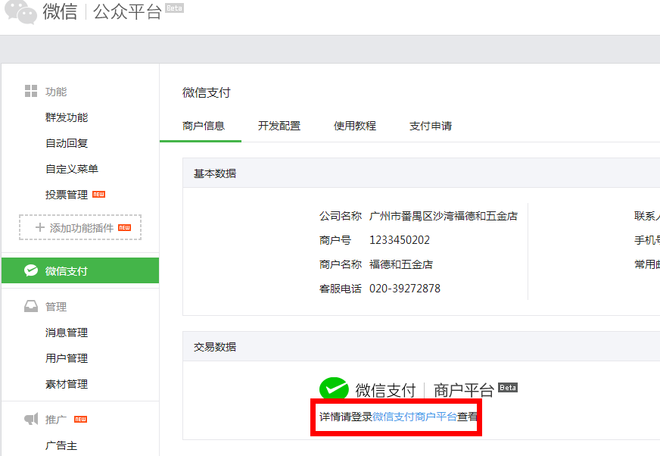Switch to the 使用教程 tab
Image resolution: width=660 pixels, height=456 pixels.
[355, 125]
